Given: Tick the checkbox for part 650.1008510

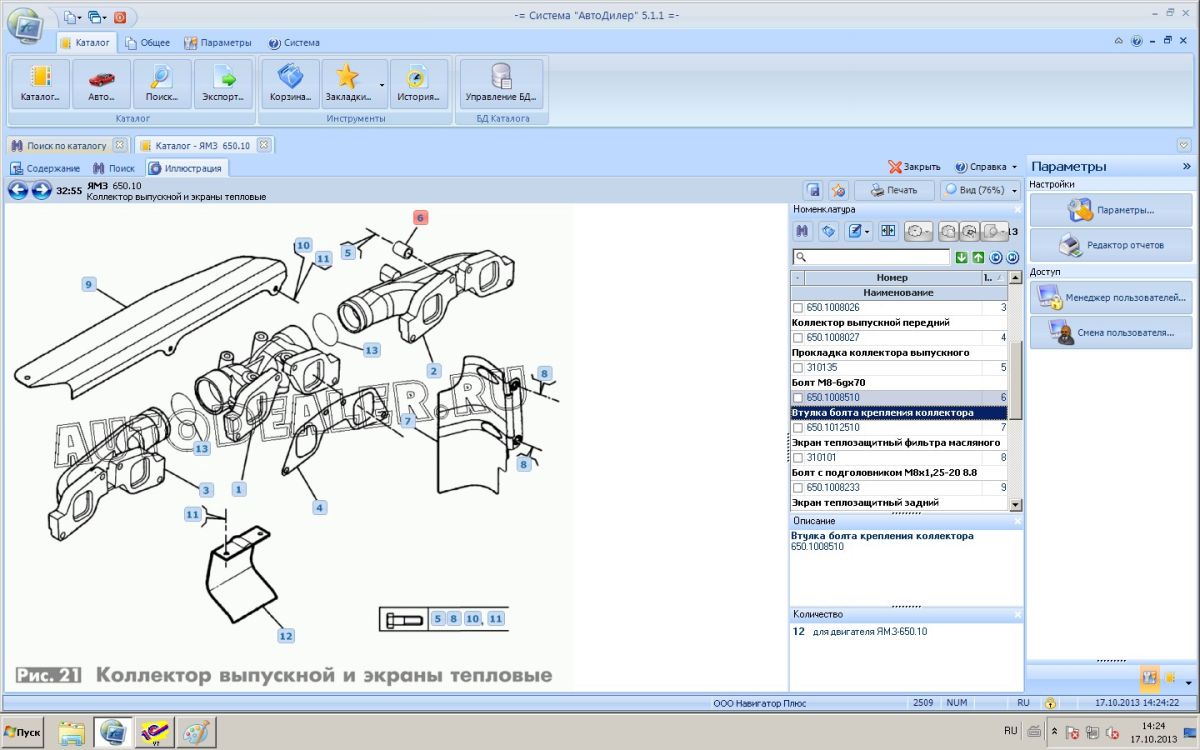Looking at the screenshot, I should (797, 398).
